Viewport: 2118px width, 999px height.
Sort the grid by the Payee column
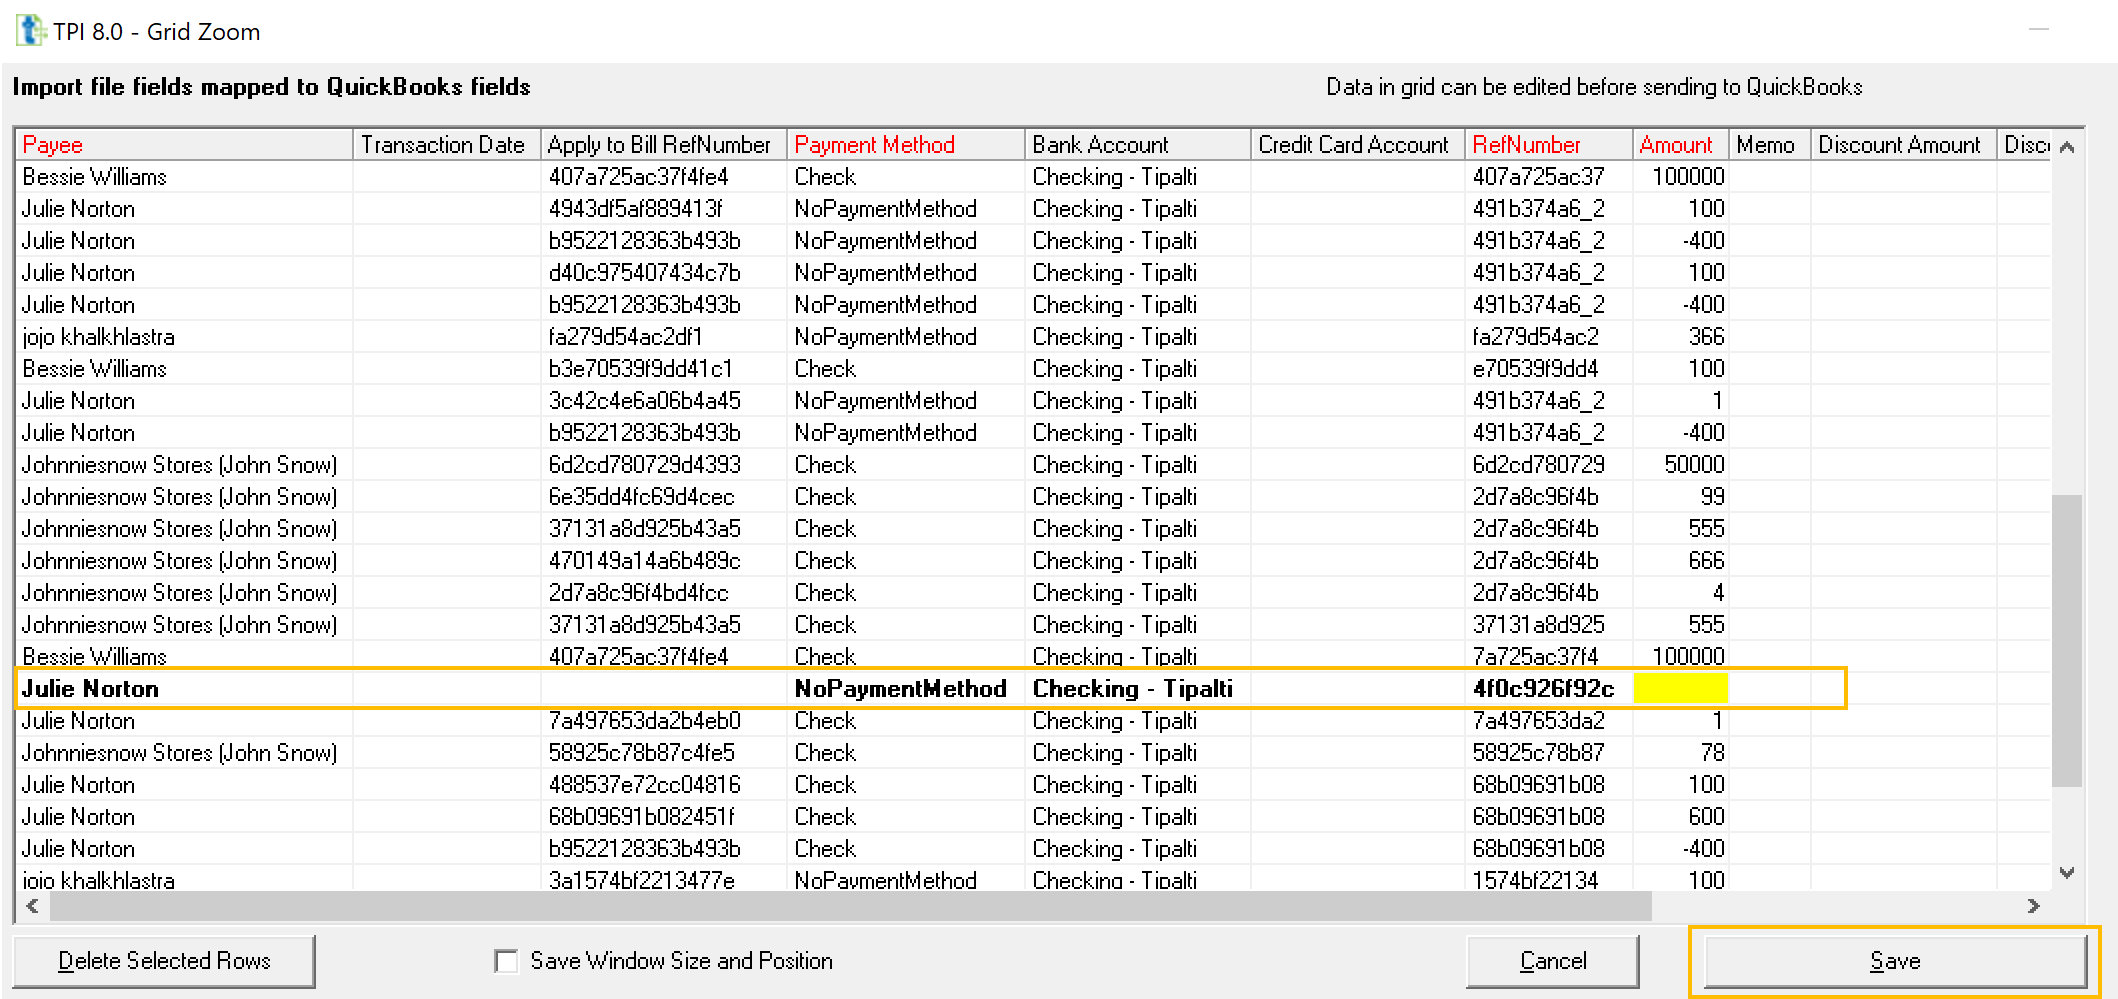180,144
